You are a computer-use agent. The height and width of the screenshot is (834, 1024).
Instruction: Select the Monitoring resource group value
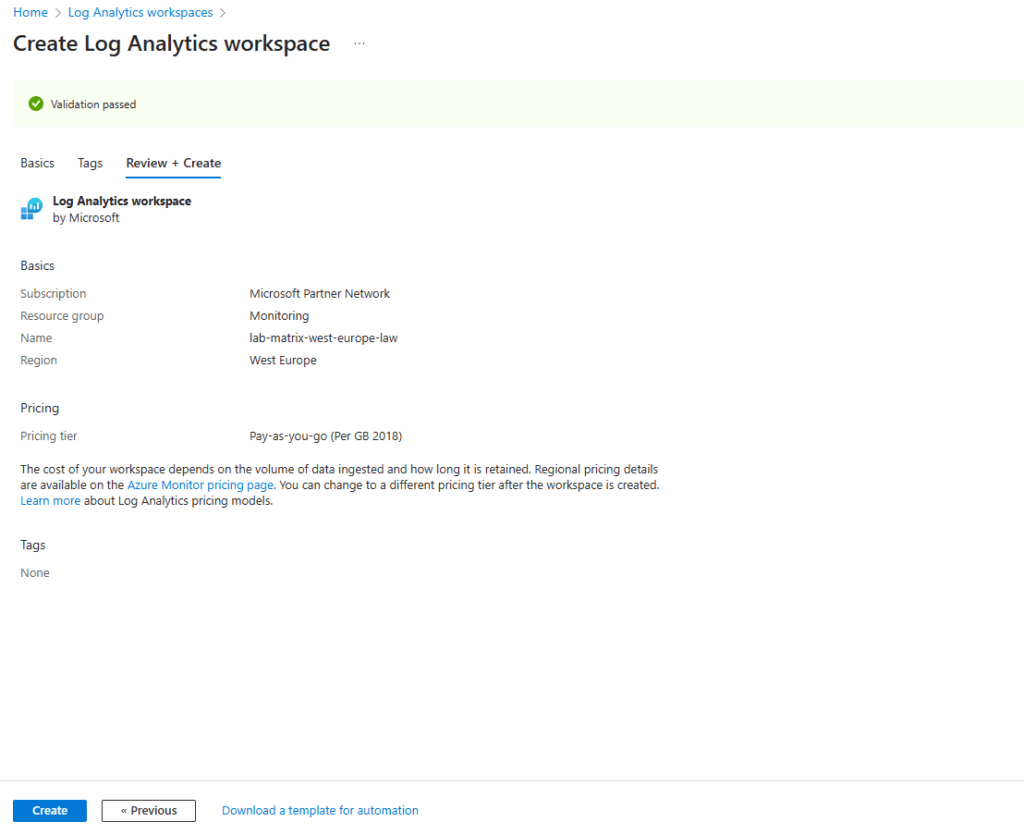279,316
